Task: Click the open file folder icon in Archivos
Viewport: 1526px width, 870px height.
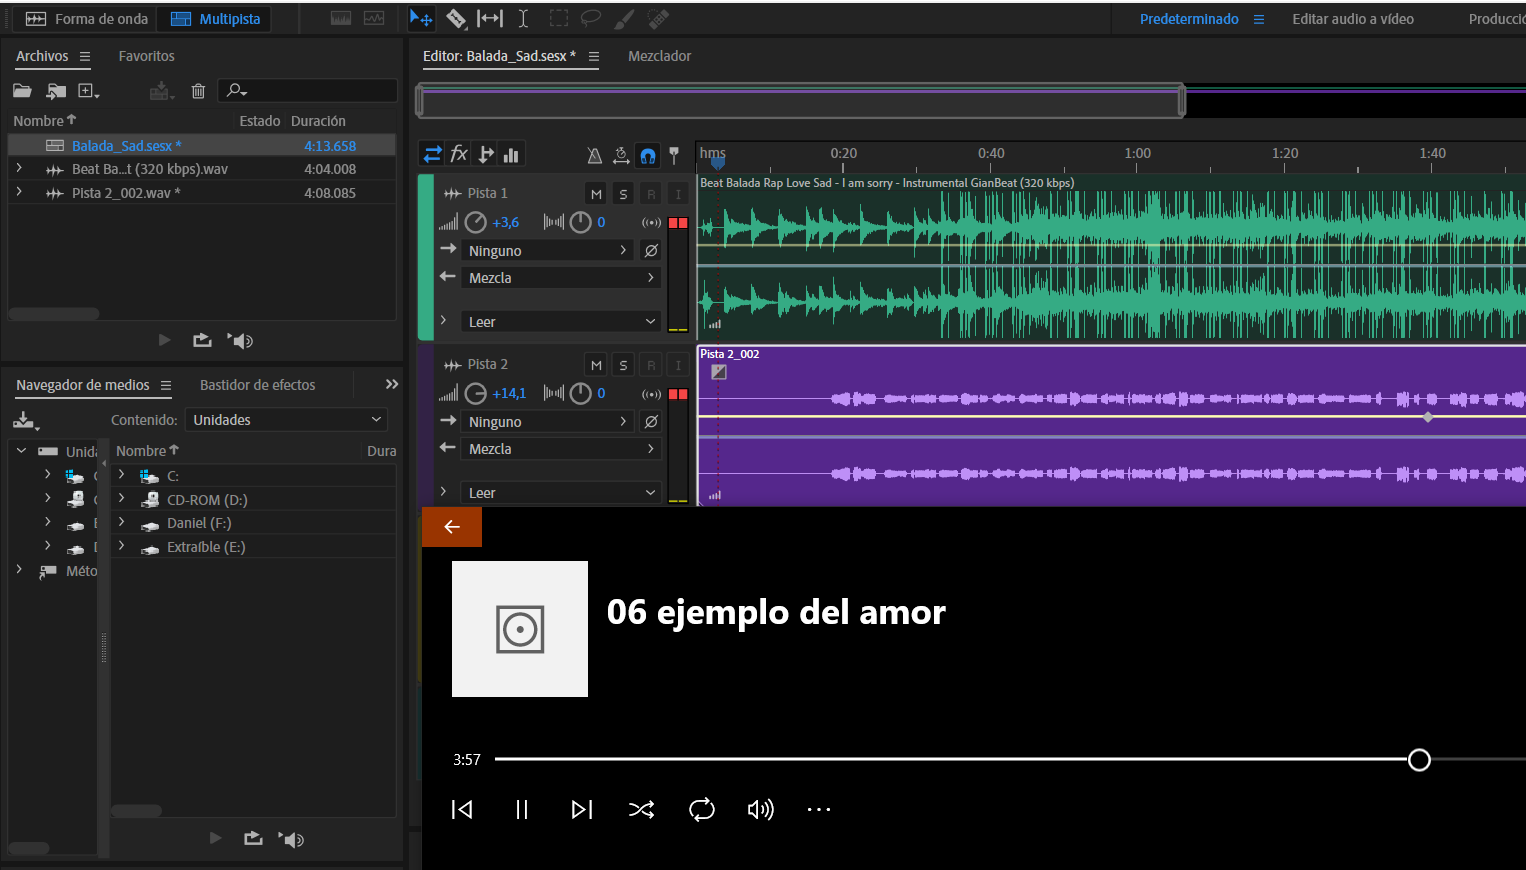Action: (22, 91)
